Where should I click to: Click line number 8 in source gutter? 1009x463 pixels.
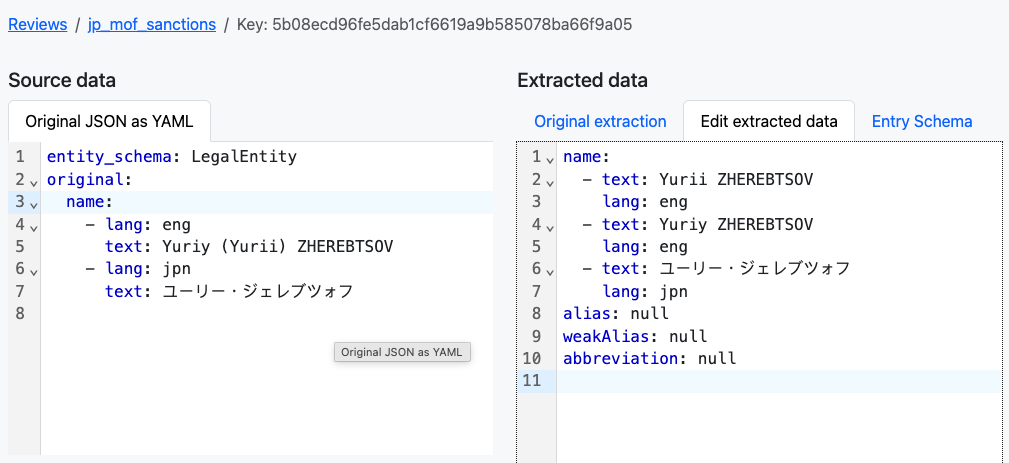coord(20,314)
